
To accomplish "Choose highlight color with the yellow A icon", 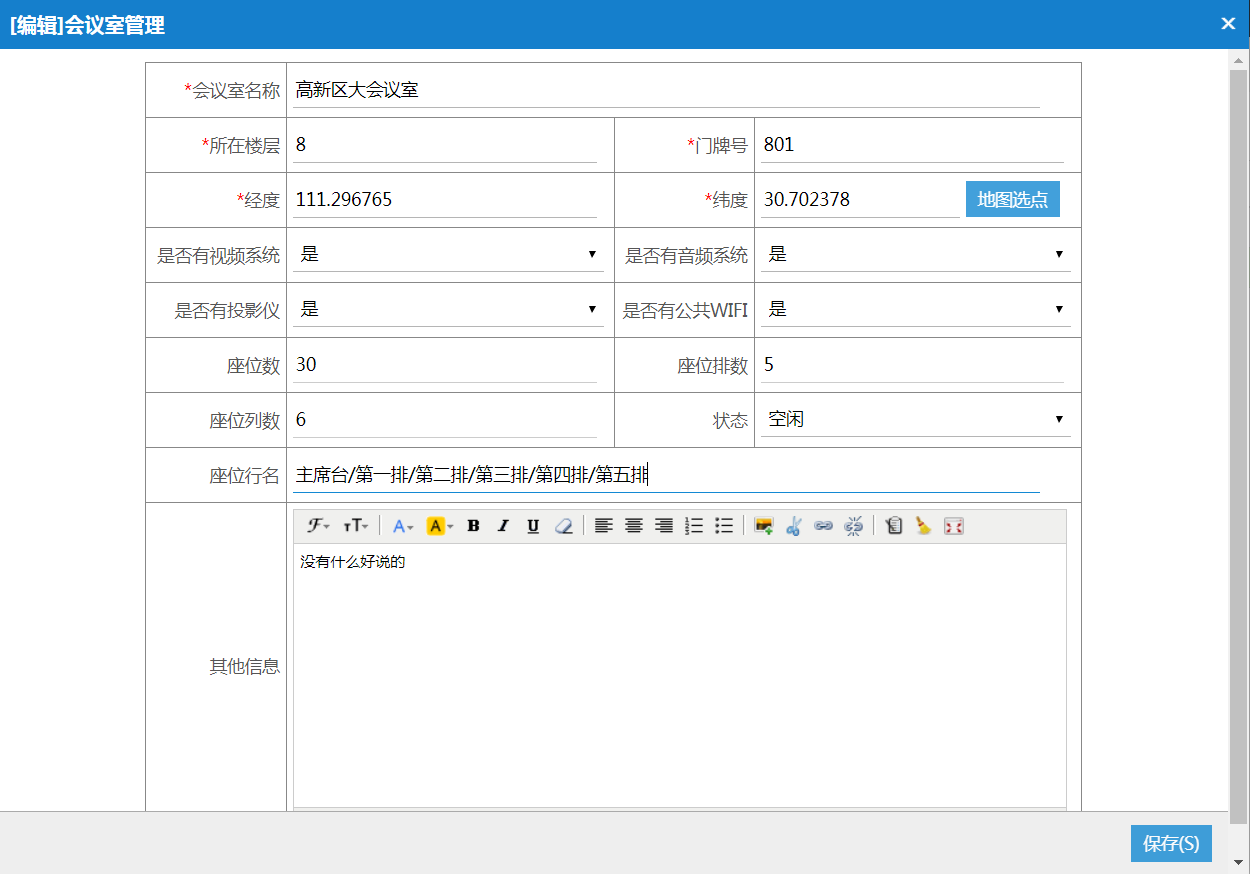I will tap(440, 526).
